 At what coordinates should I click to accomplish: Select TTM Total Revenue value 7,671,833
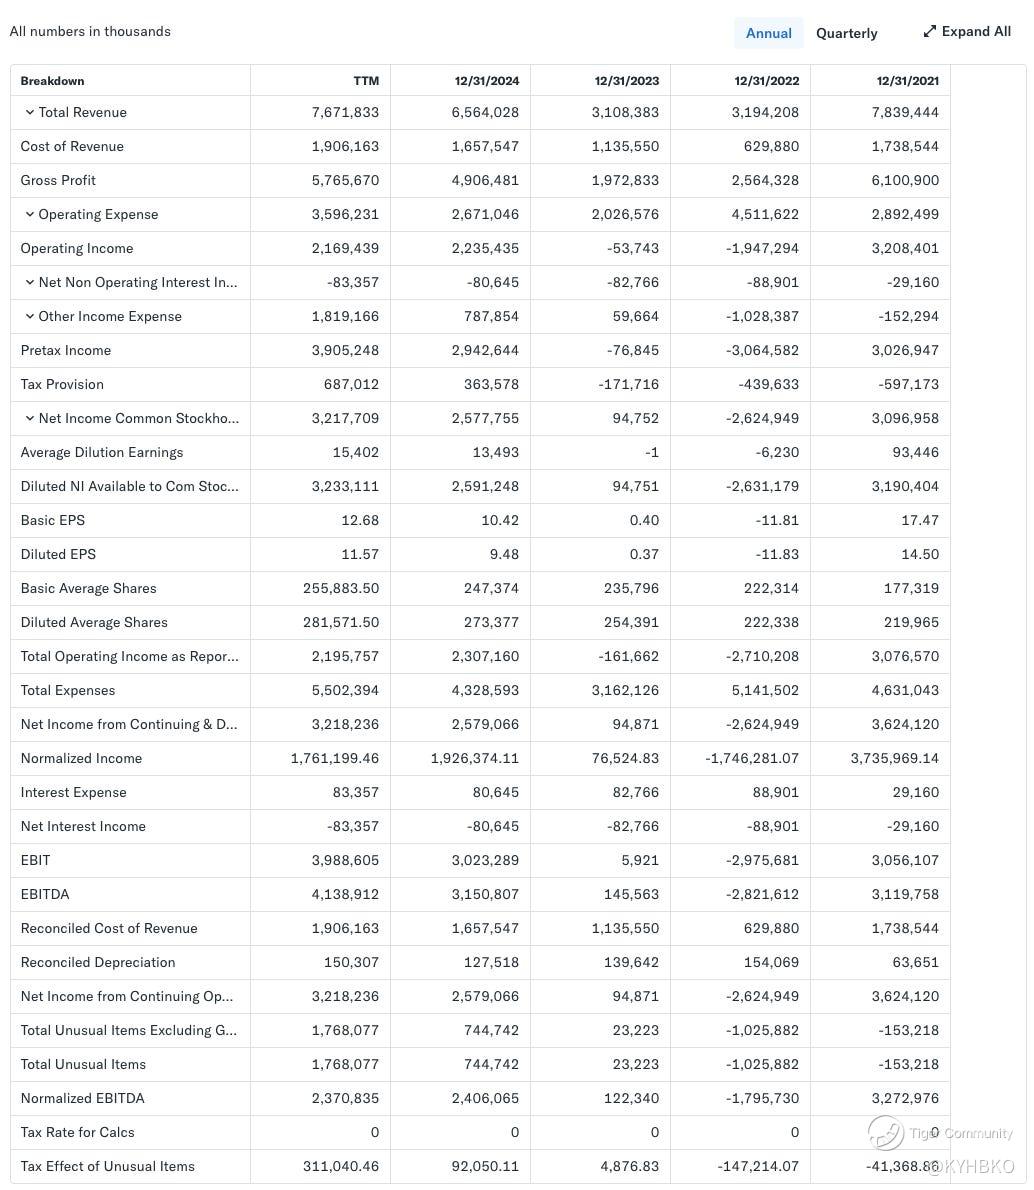click(345, 112)
